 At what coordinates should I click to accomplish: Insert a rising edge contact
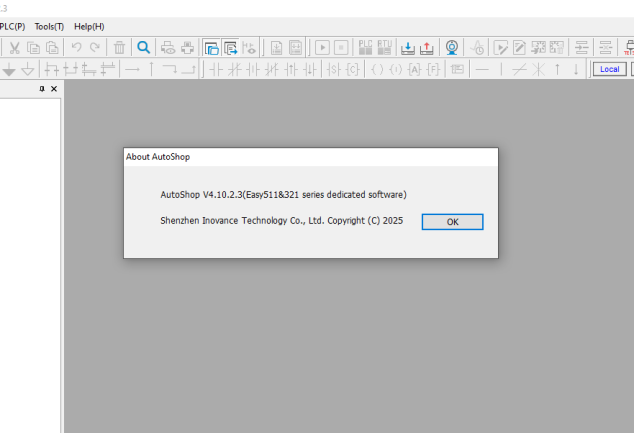click(291, 70)
